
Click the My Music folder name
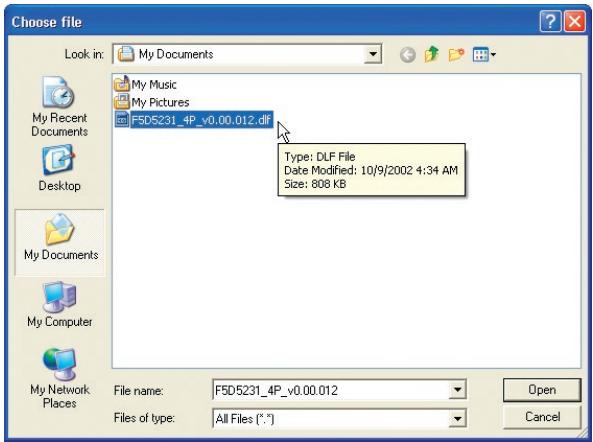point(154,84)
